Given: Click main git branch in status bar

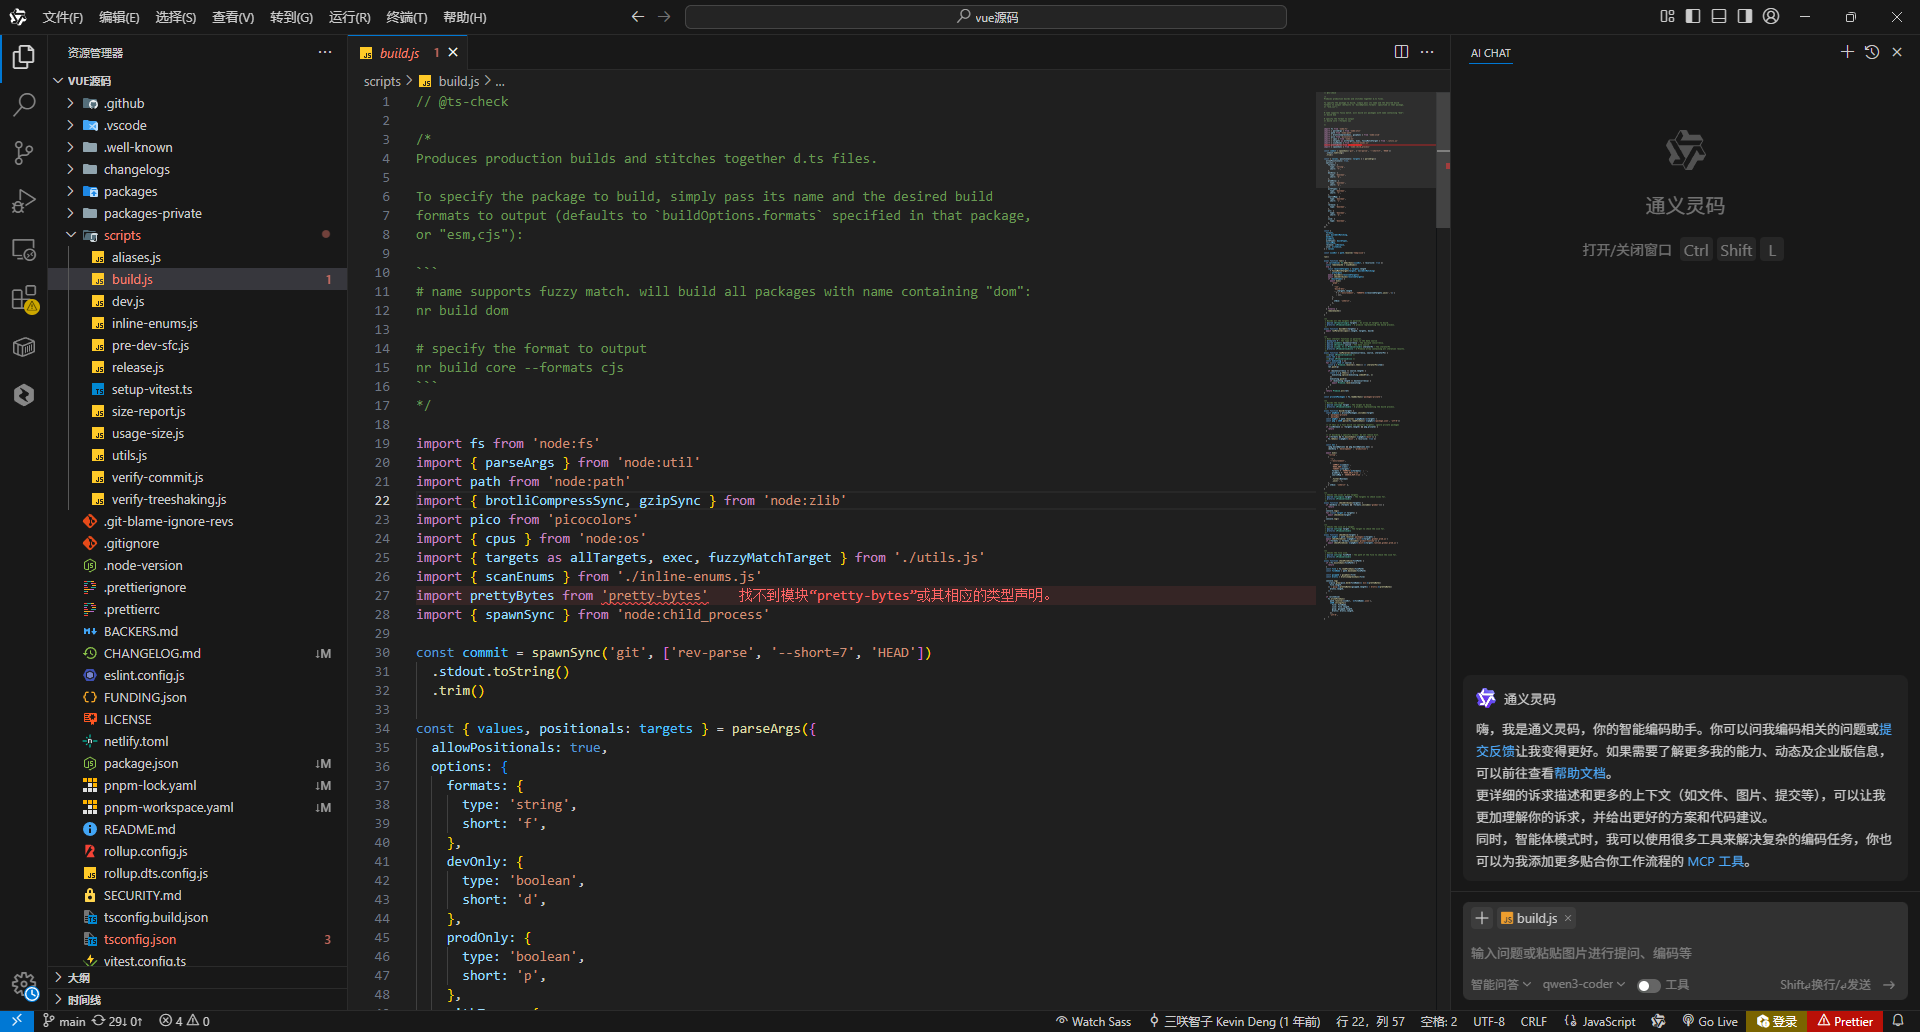Looking at the screenshot, I should (x=64, y=1021).
